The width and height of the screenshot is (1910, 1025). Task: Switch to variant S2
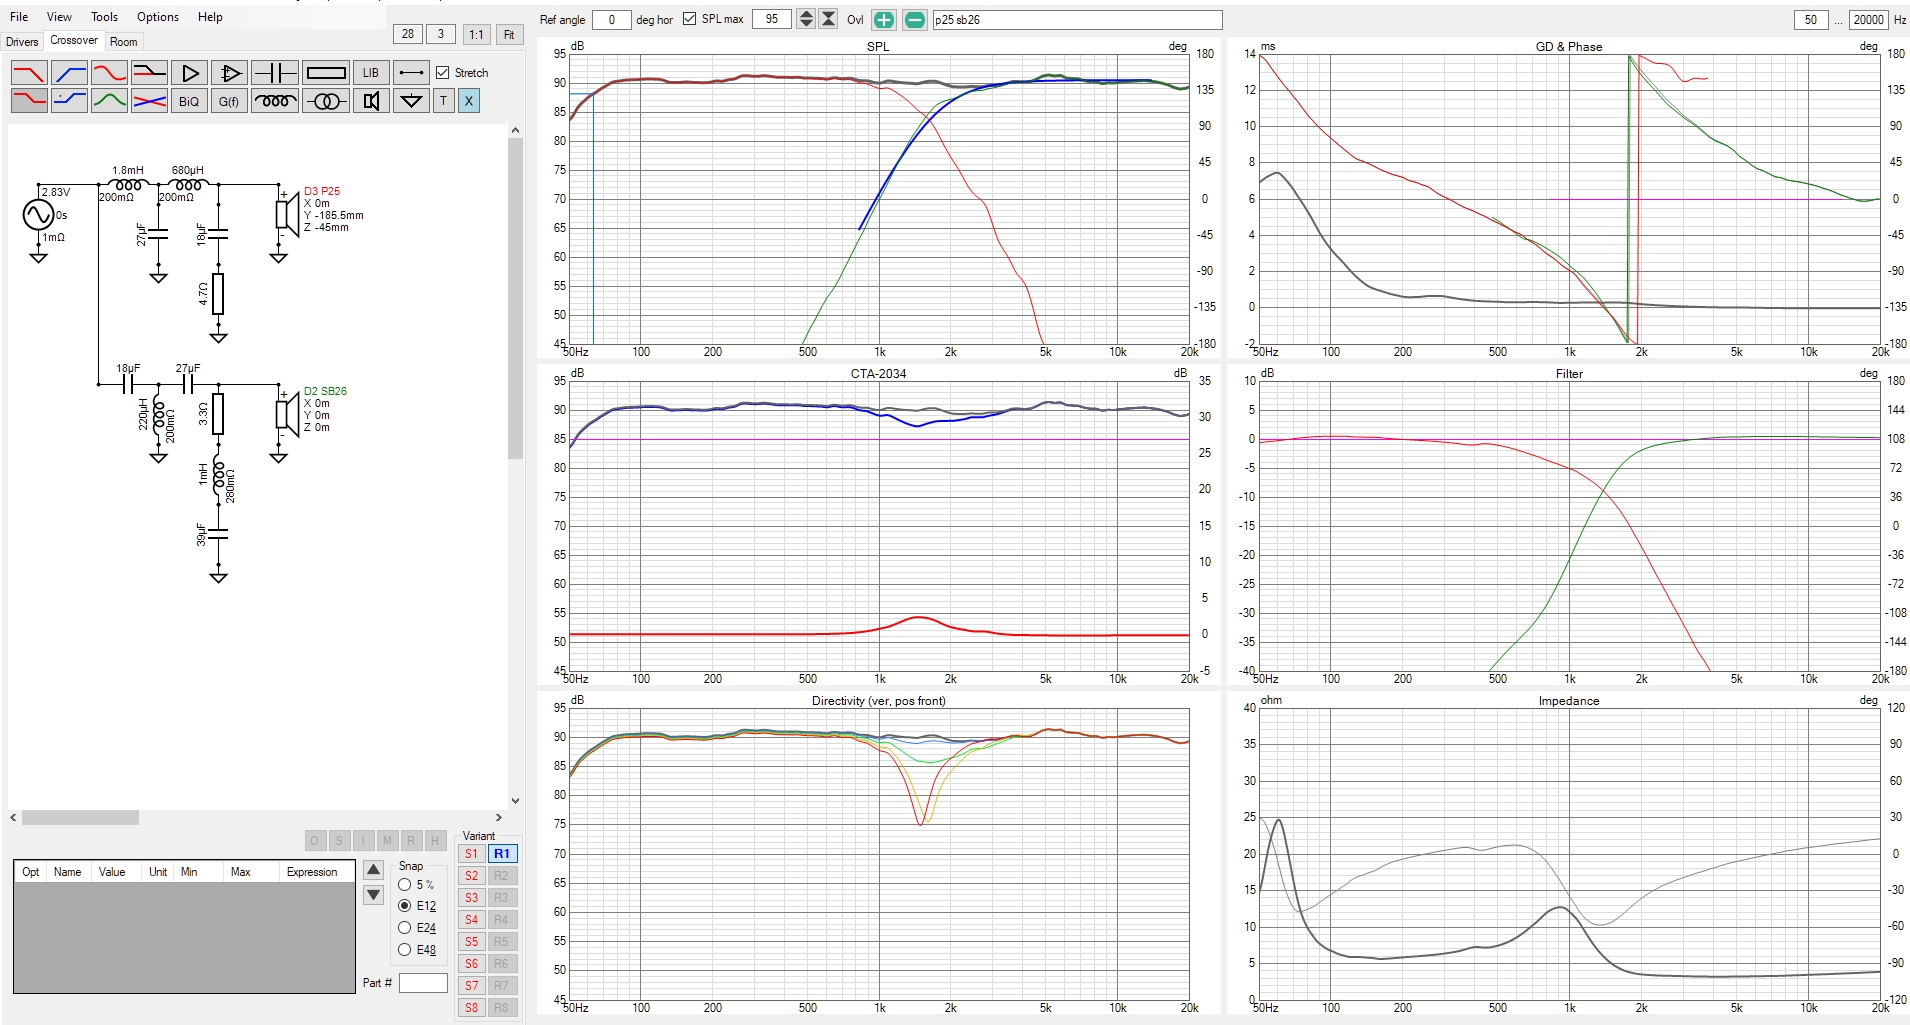click(471, 876)
